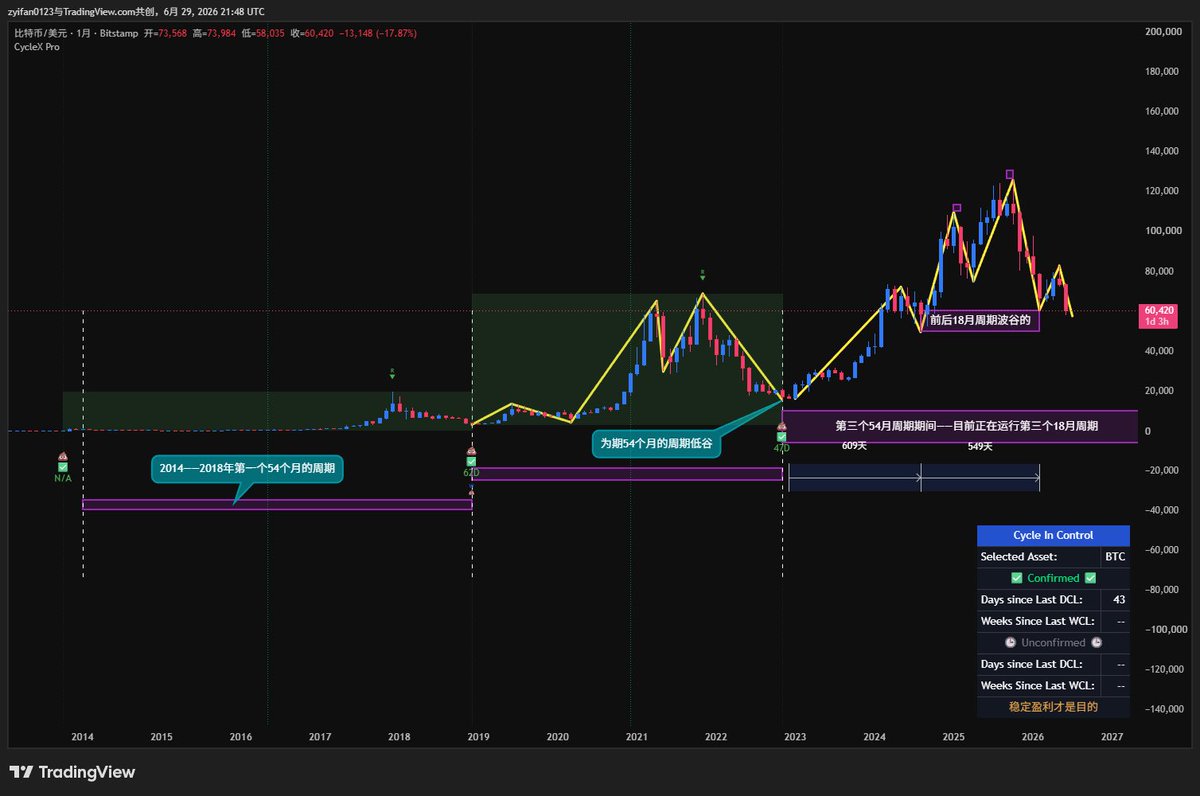
Task: Click green check marker above 61D label
Action: click(471, 461)
